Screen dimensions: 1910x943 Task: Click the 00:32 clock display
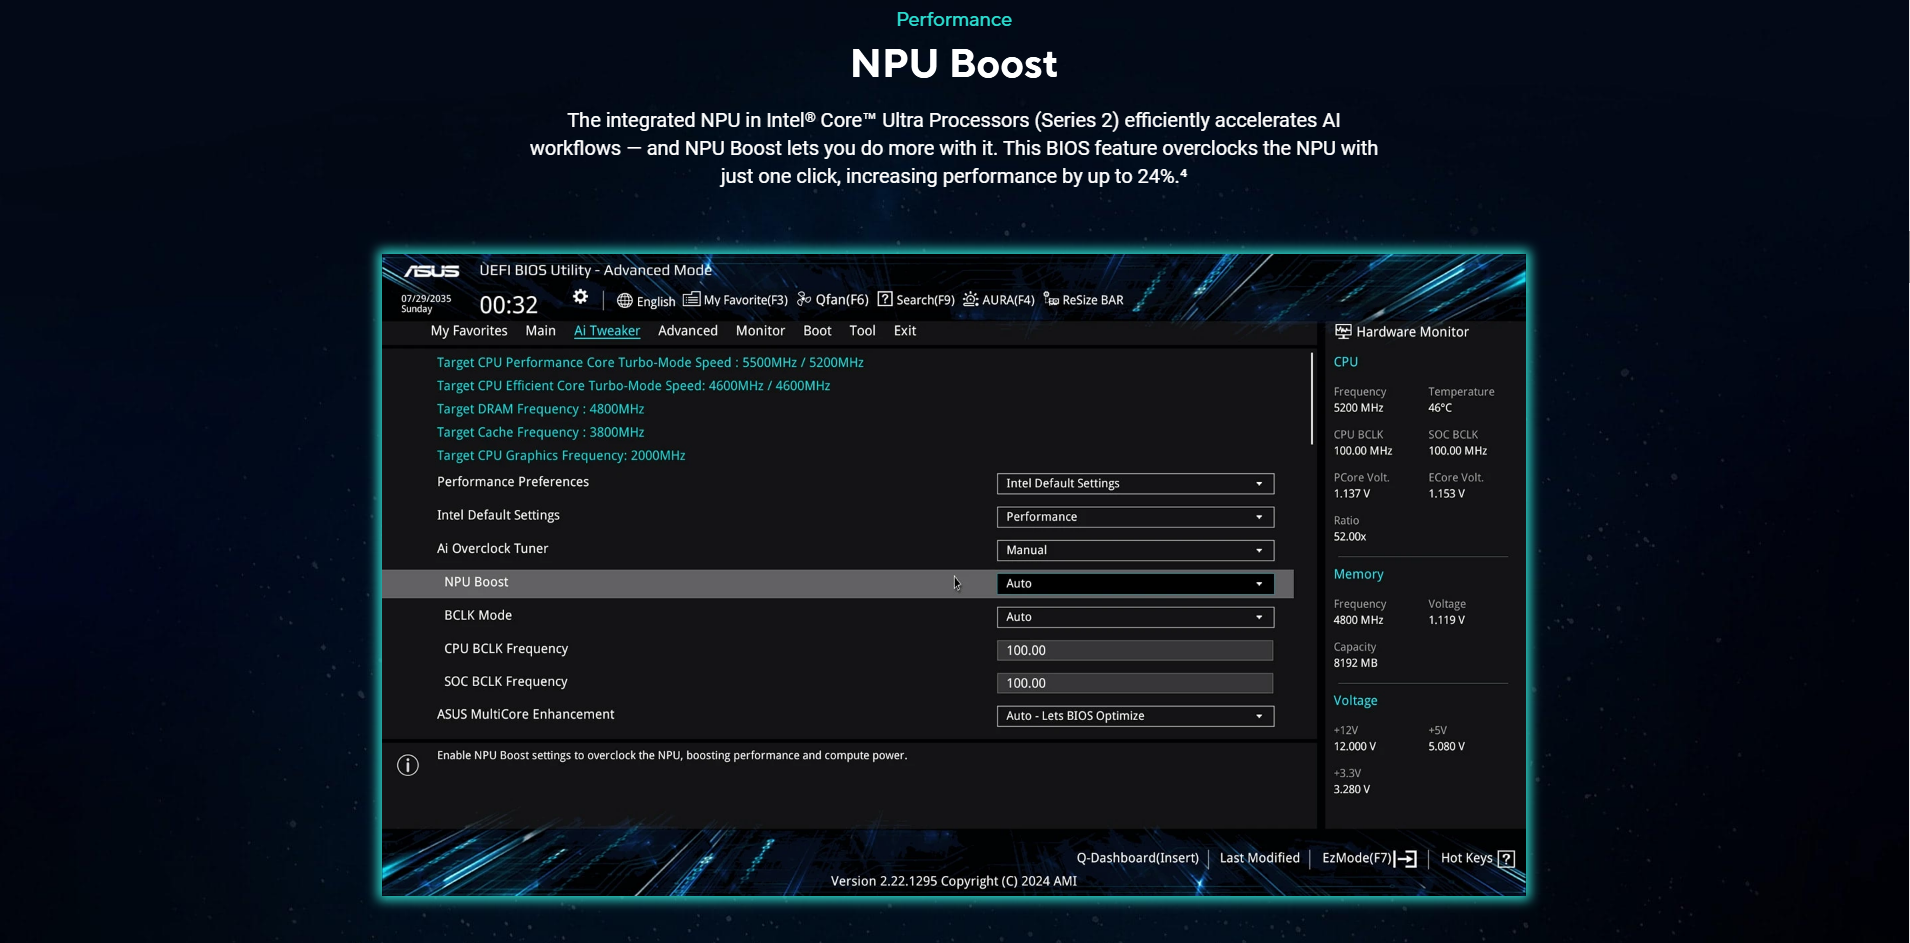[x=509, y=305]
